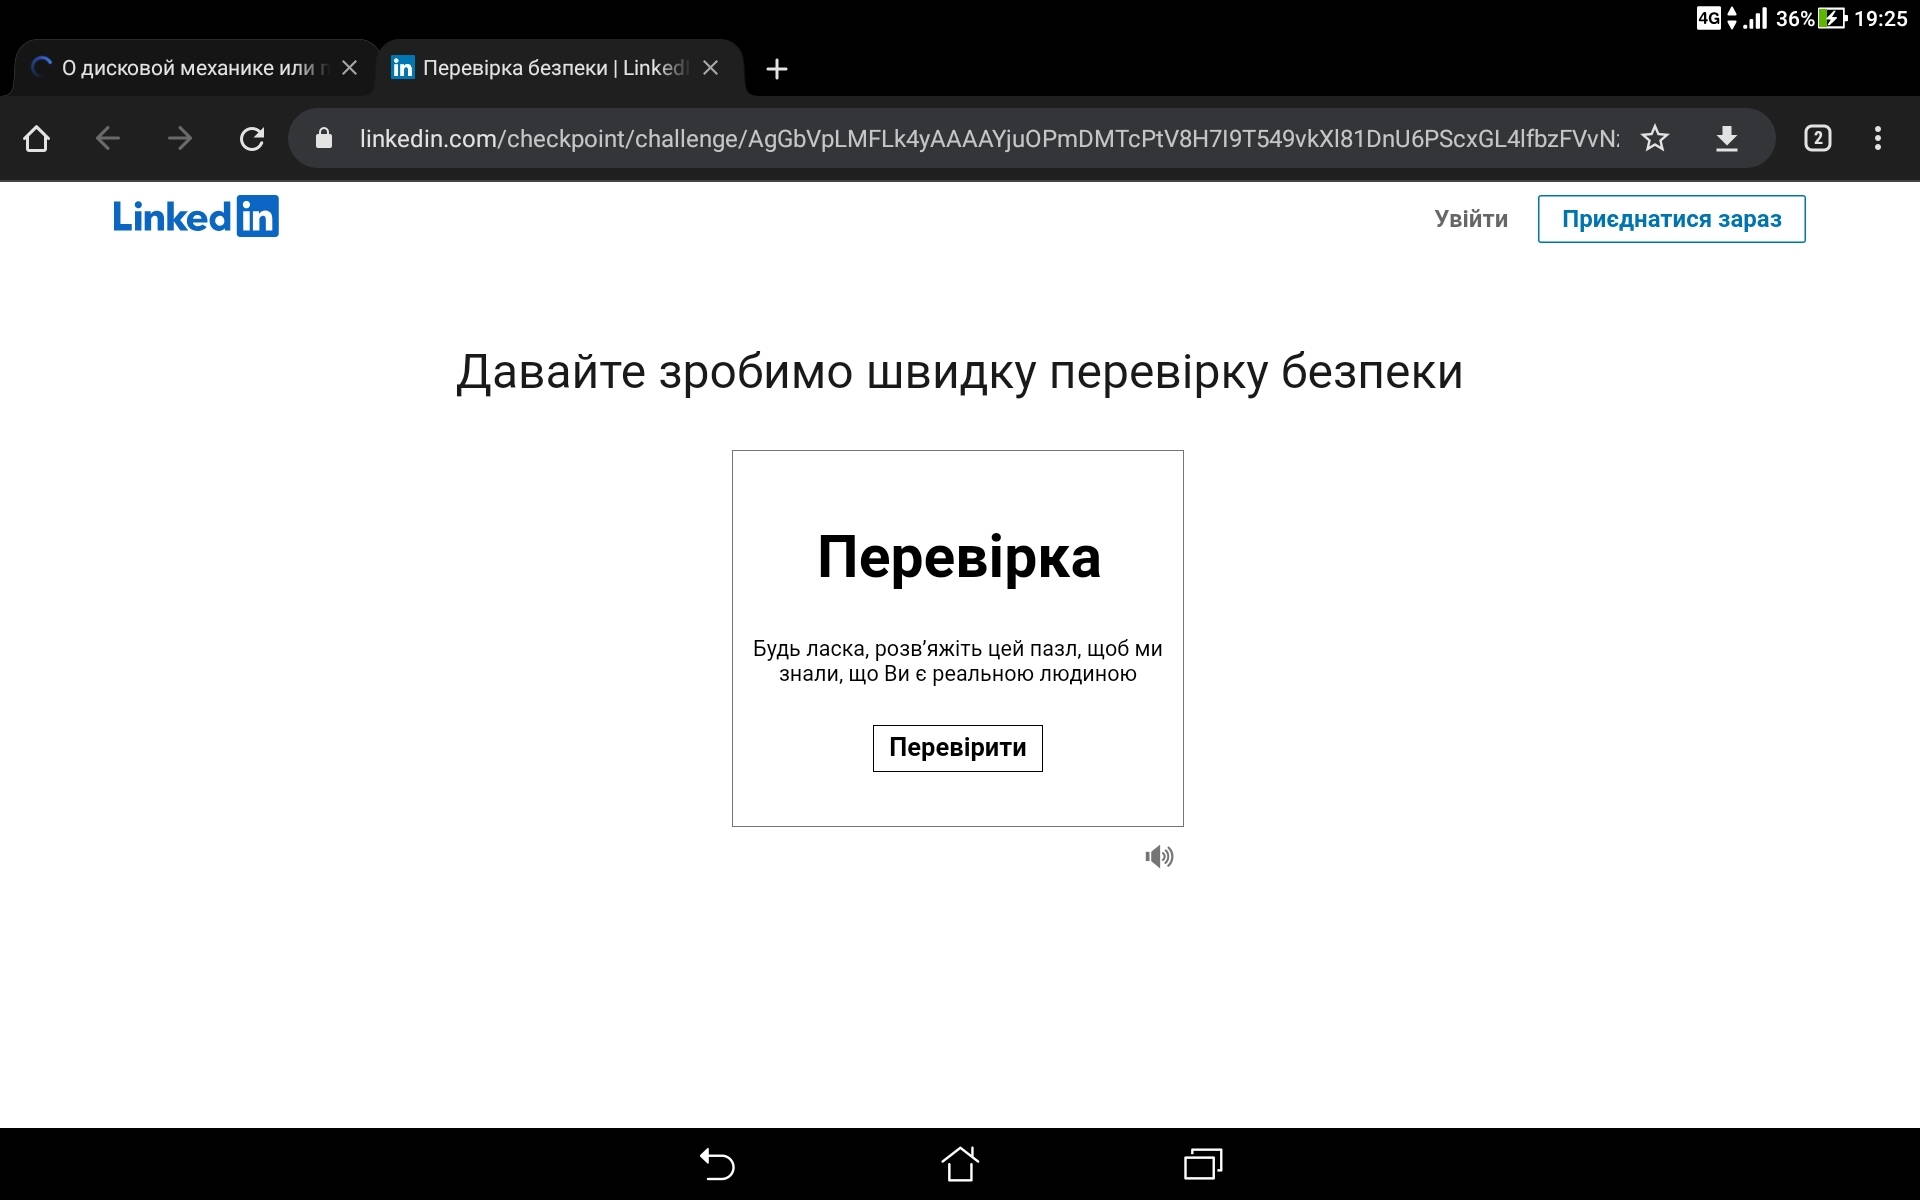
Task: Click the Увійти sign-in link
Action: tap(1470, 219)
